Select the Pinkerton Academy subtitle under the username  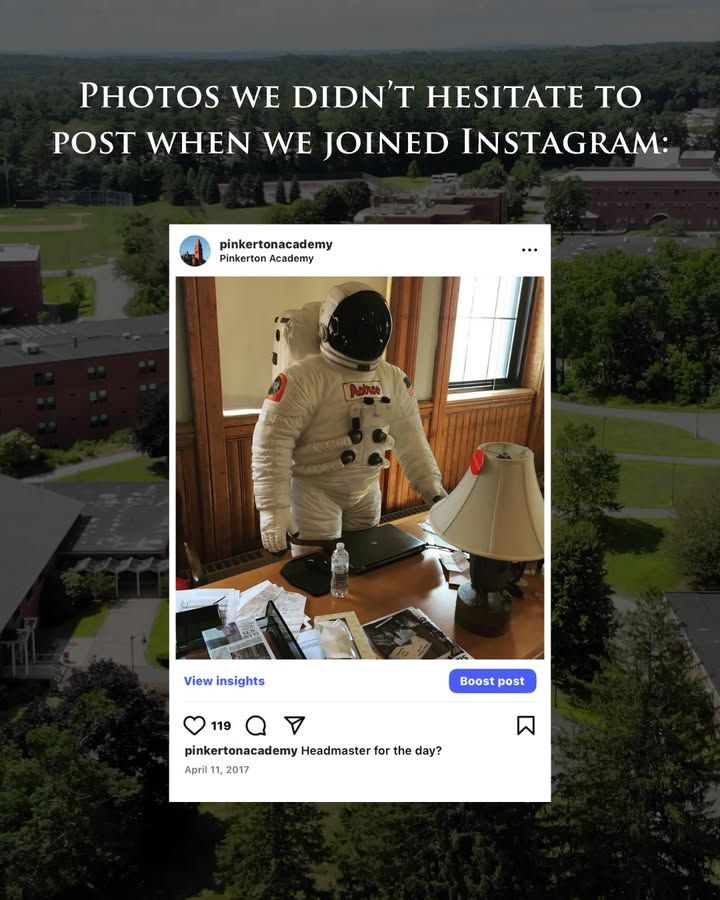[266, 258]
